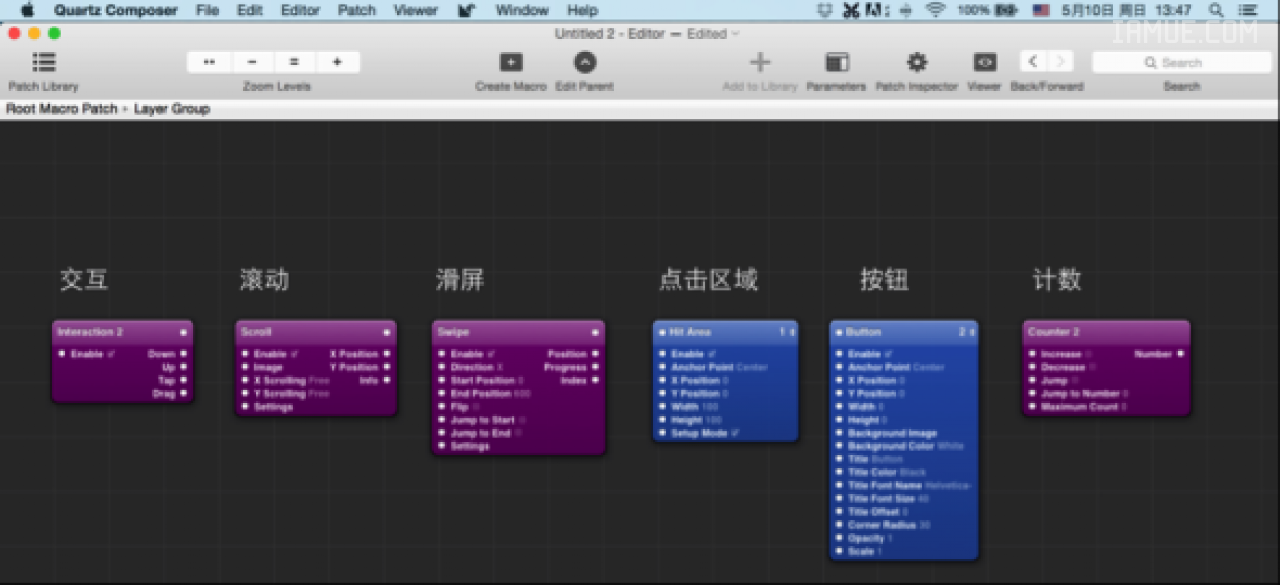The width and height of the screenshot is (1280, 585).
Task: Zoom in with the plus button
Action: tap(338, 62)
